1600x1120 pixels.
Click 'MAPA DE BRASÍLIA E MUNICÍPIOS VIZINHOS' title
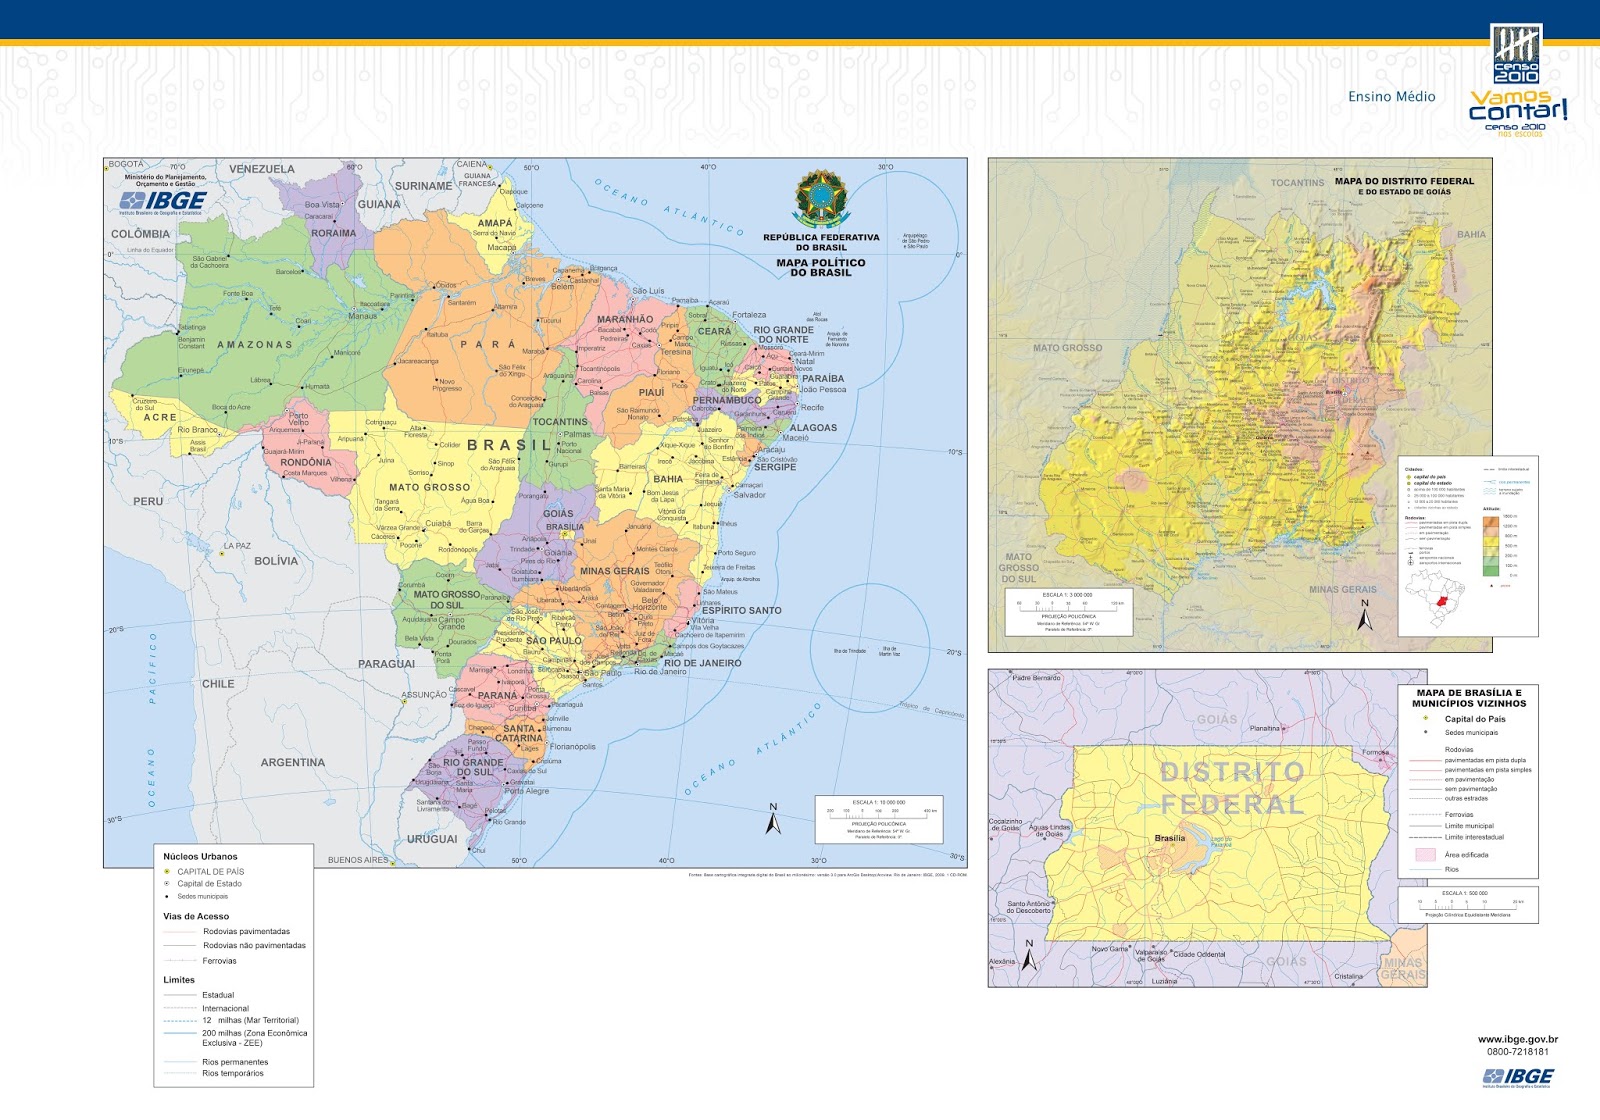[1469, 698]
